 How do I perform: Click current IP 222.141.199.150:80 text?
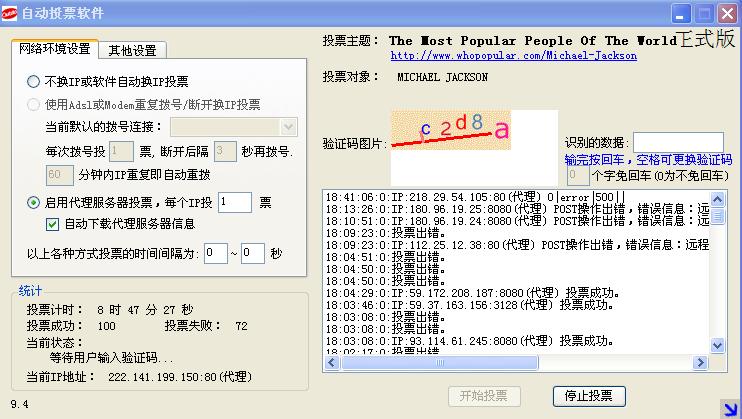(x=180, y=377)
